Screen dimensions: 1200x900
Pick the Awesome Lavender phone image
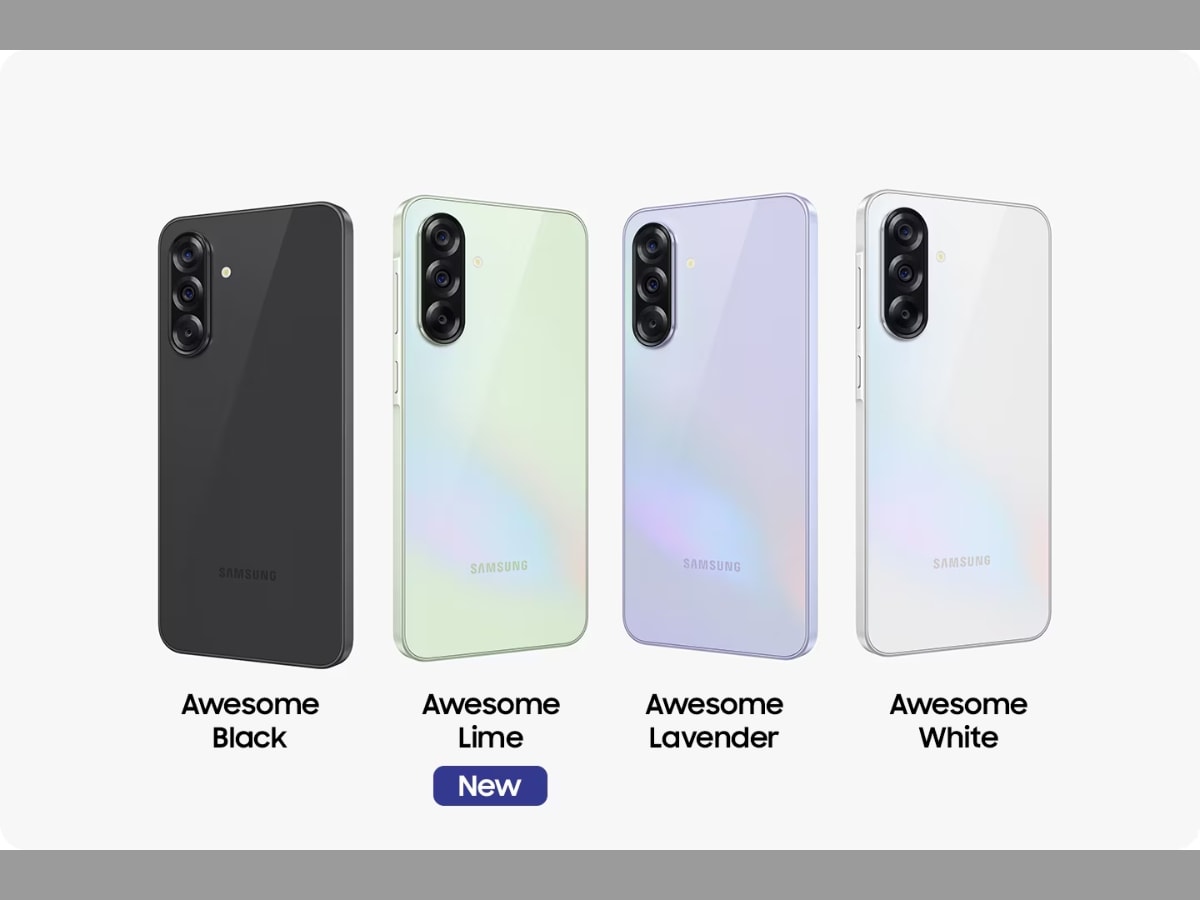(x=720, y=426)
